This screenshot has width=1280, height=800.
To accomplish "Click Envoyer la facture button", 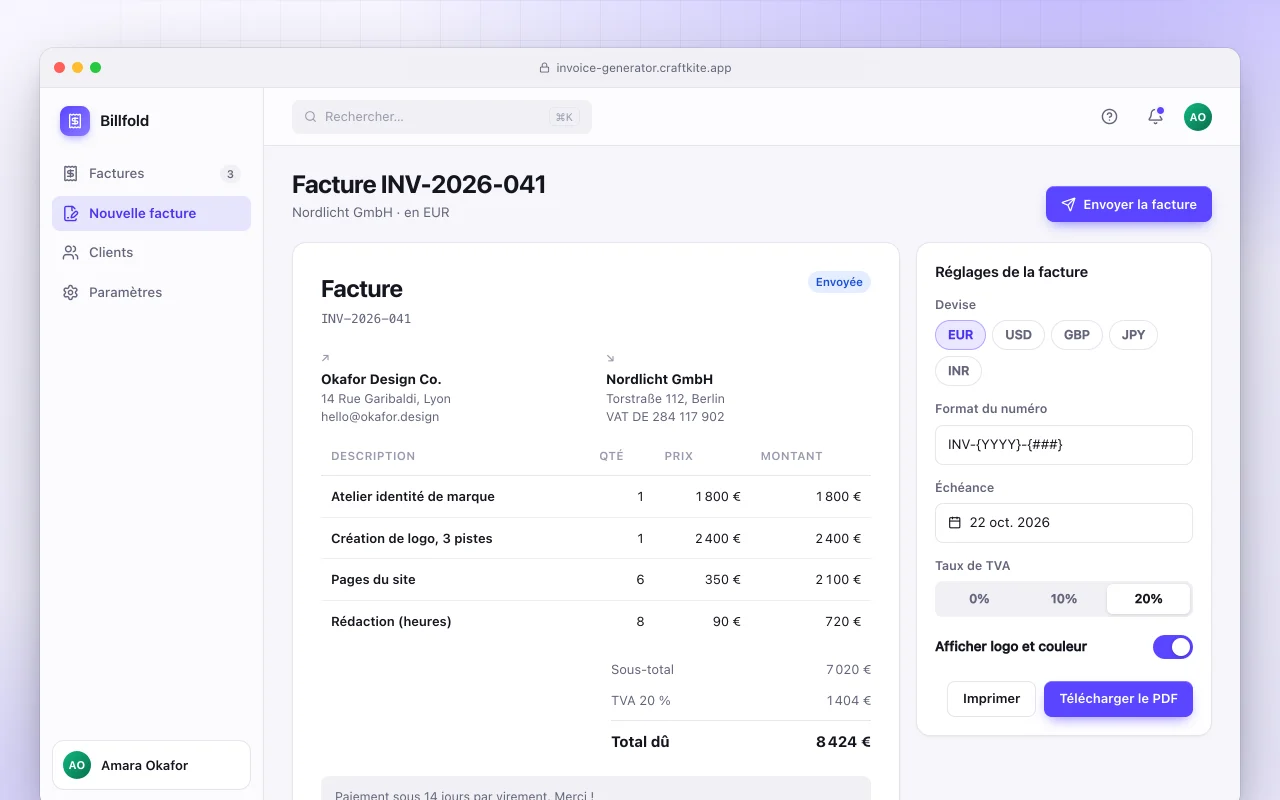I will [x=1129, y=204].
